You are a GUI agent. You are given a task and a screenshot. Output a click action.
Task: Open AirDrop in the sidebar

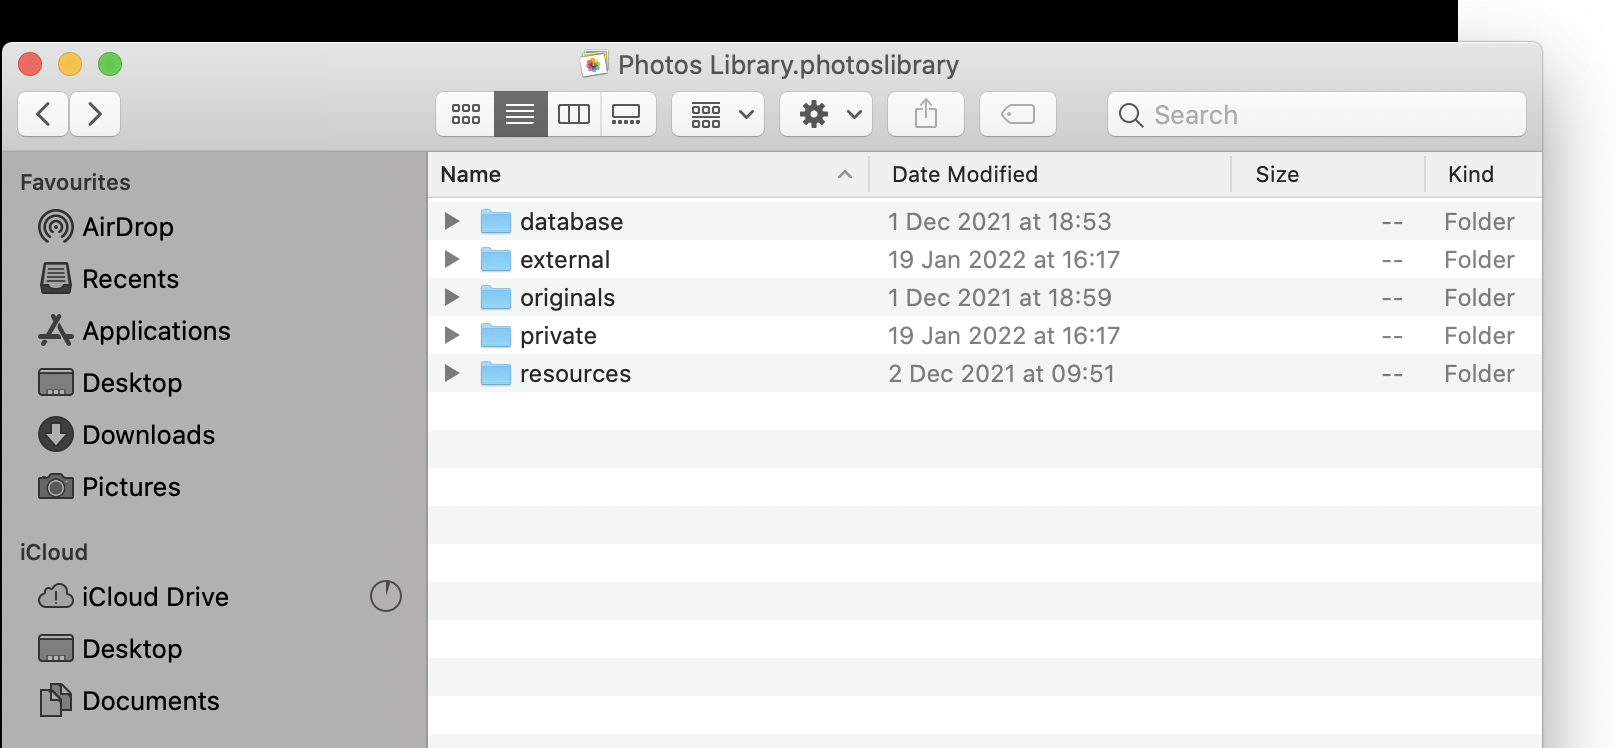coord(127,227)
